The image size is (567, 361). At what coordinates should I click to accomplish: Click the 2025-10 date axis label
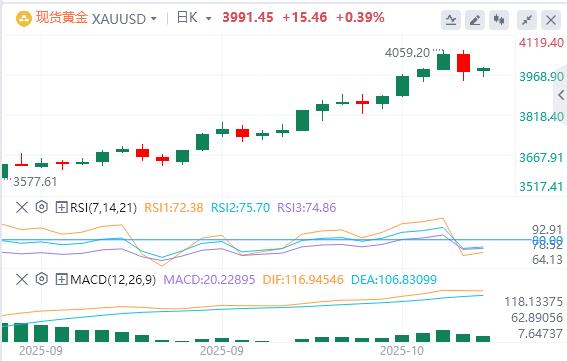tap(402, 351)
